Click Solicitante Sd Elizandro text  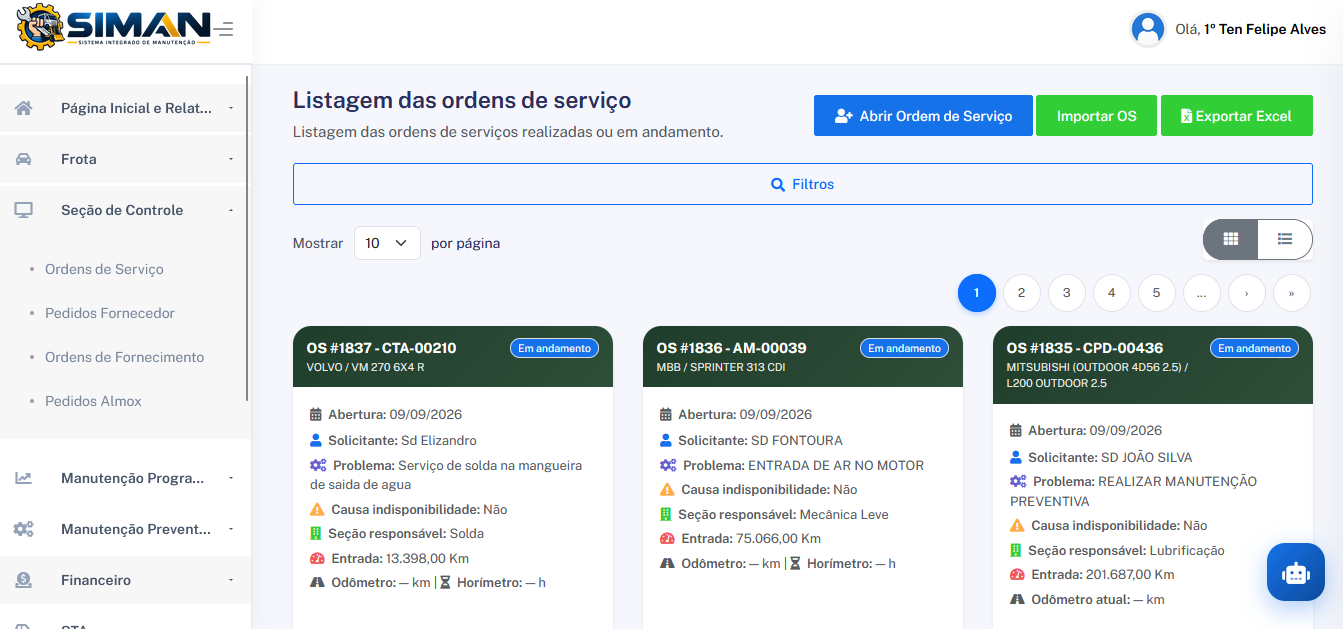point(402,440)
